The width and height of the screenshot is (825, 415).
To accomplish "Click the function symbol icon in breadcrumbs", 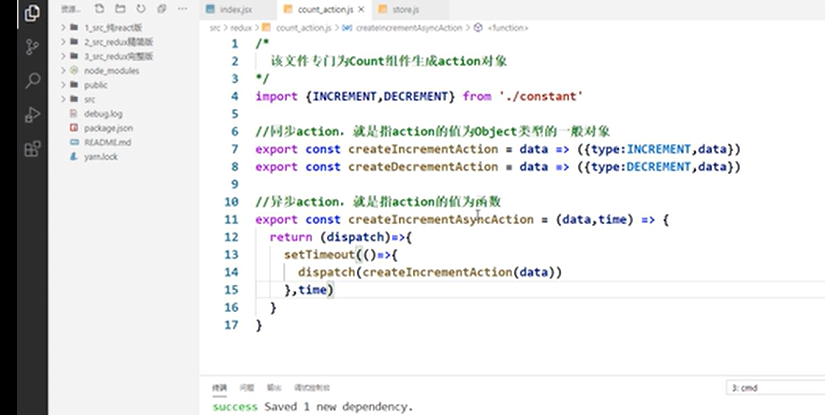I will [478, 28].
